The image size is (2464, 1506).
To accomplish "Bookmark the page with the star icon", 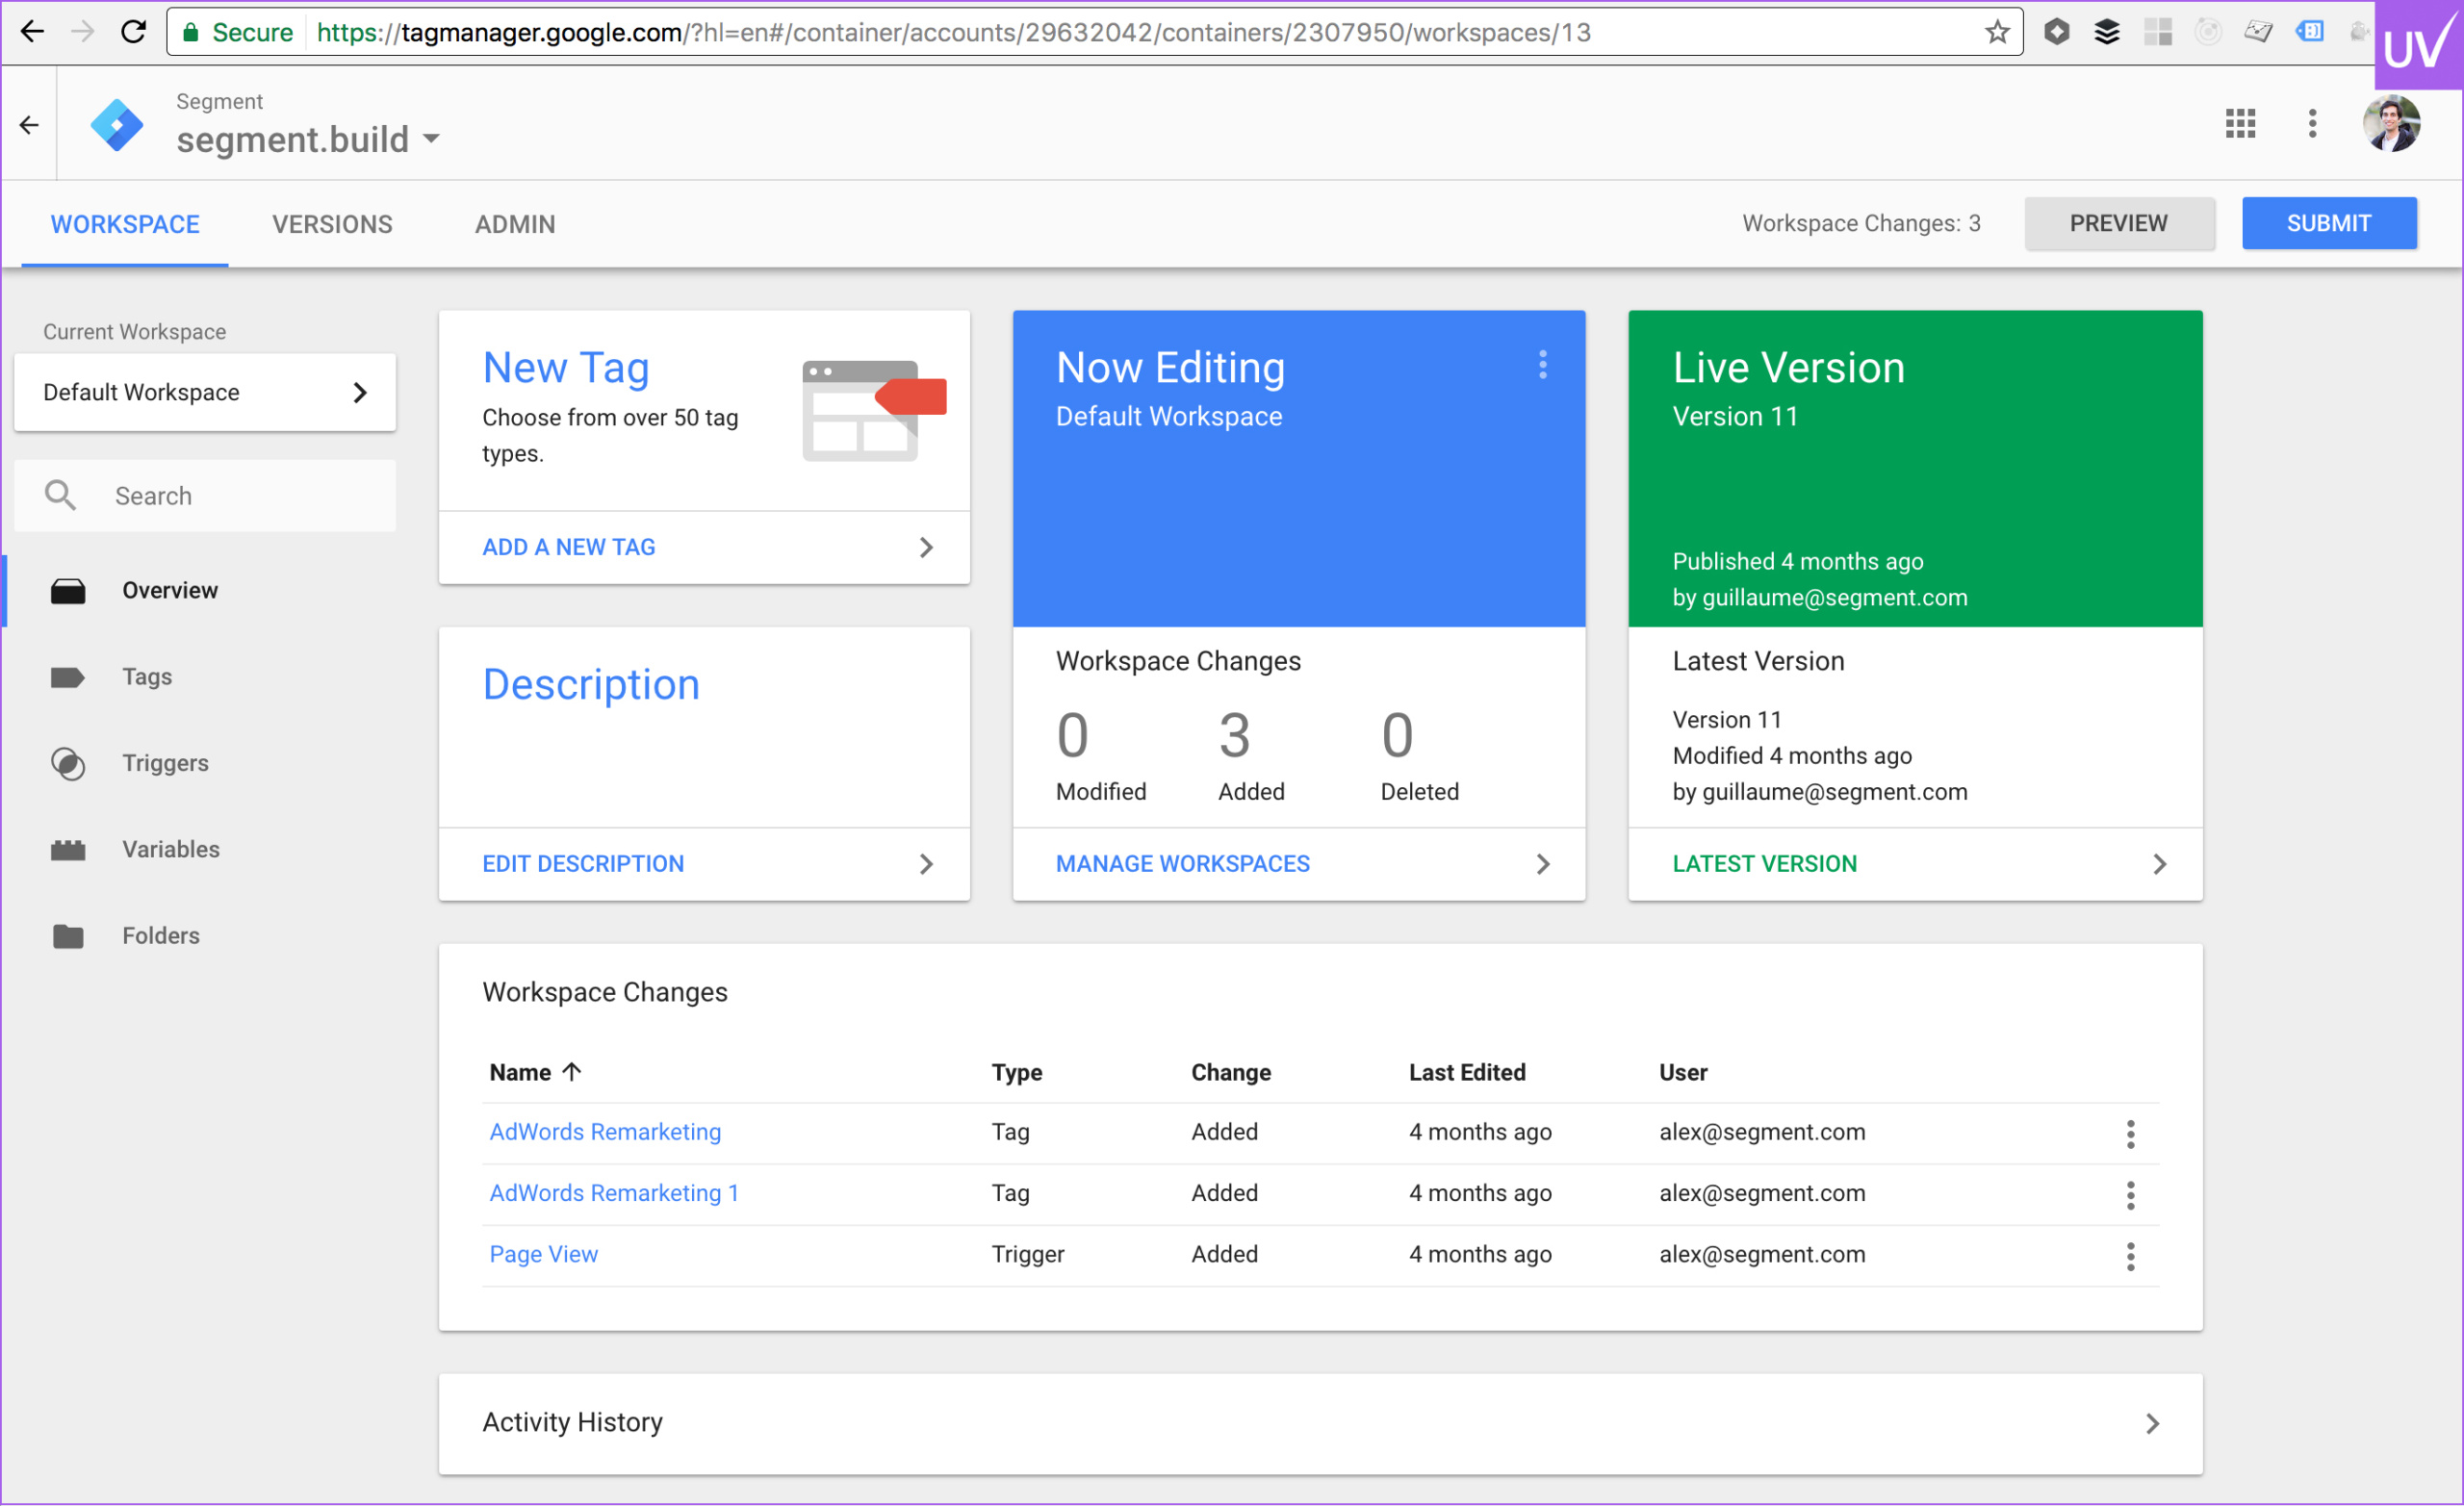I will (x=1996, y=32).
